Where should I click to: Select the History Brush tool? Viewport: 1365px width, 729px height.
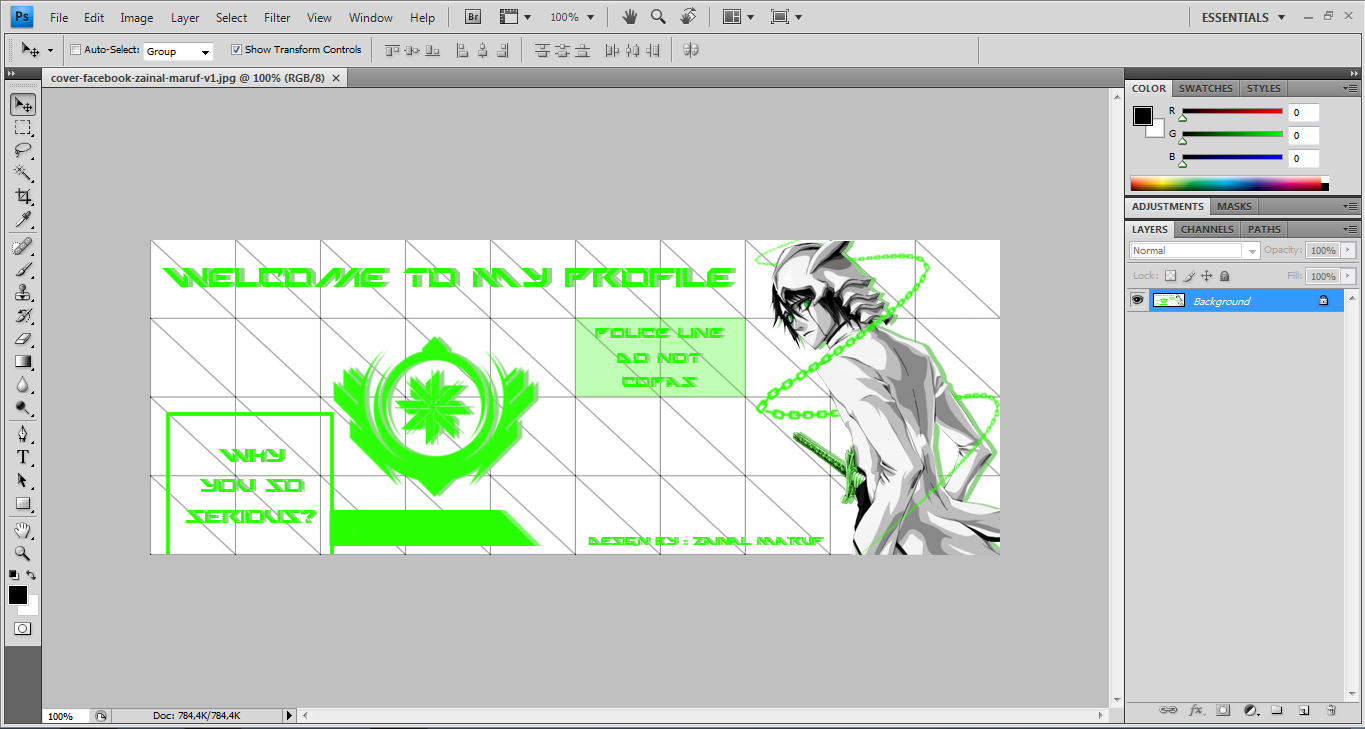tap(22, 315)
